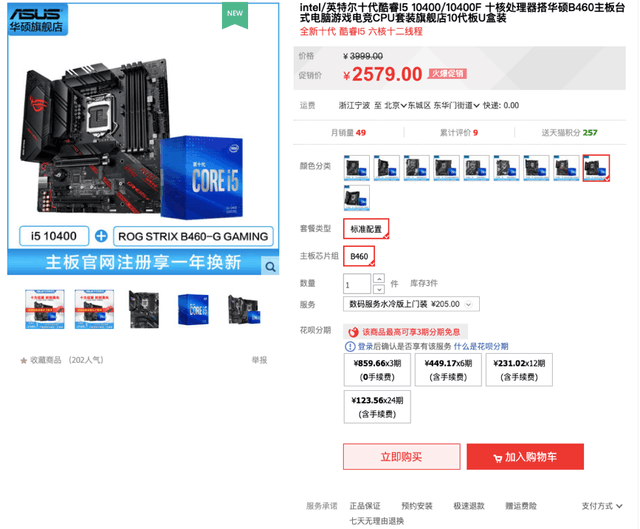The height and width of the screenshot is (529, 640).
Task: View the motherboard-only gallery thumbnail
Action: (144, 309)
